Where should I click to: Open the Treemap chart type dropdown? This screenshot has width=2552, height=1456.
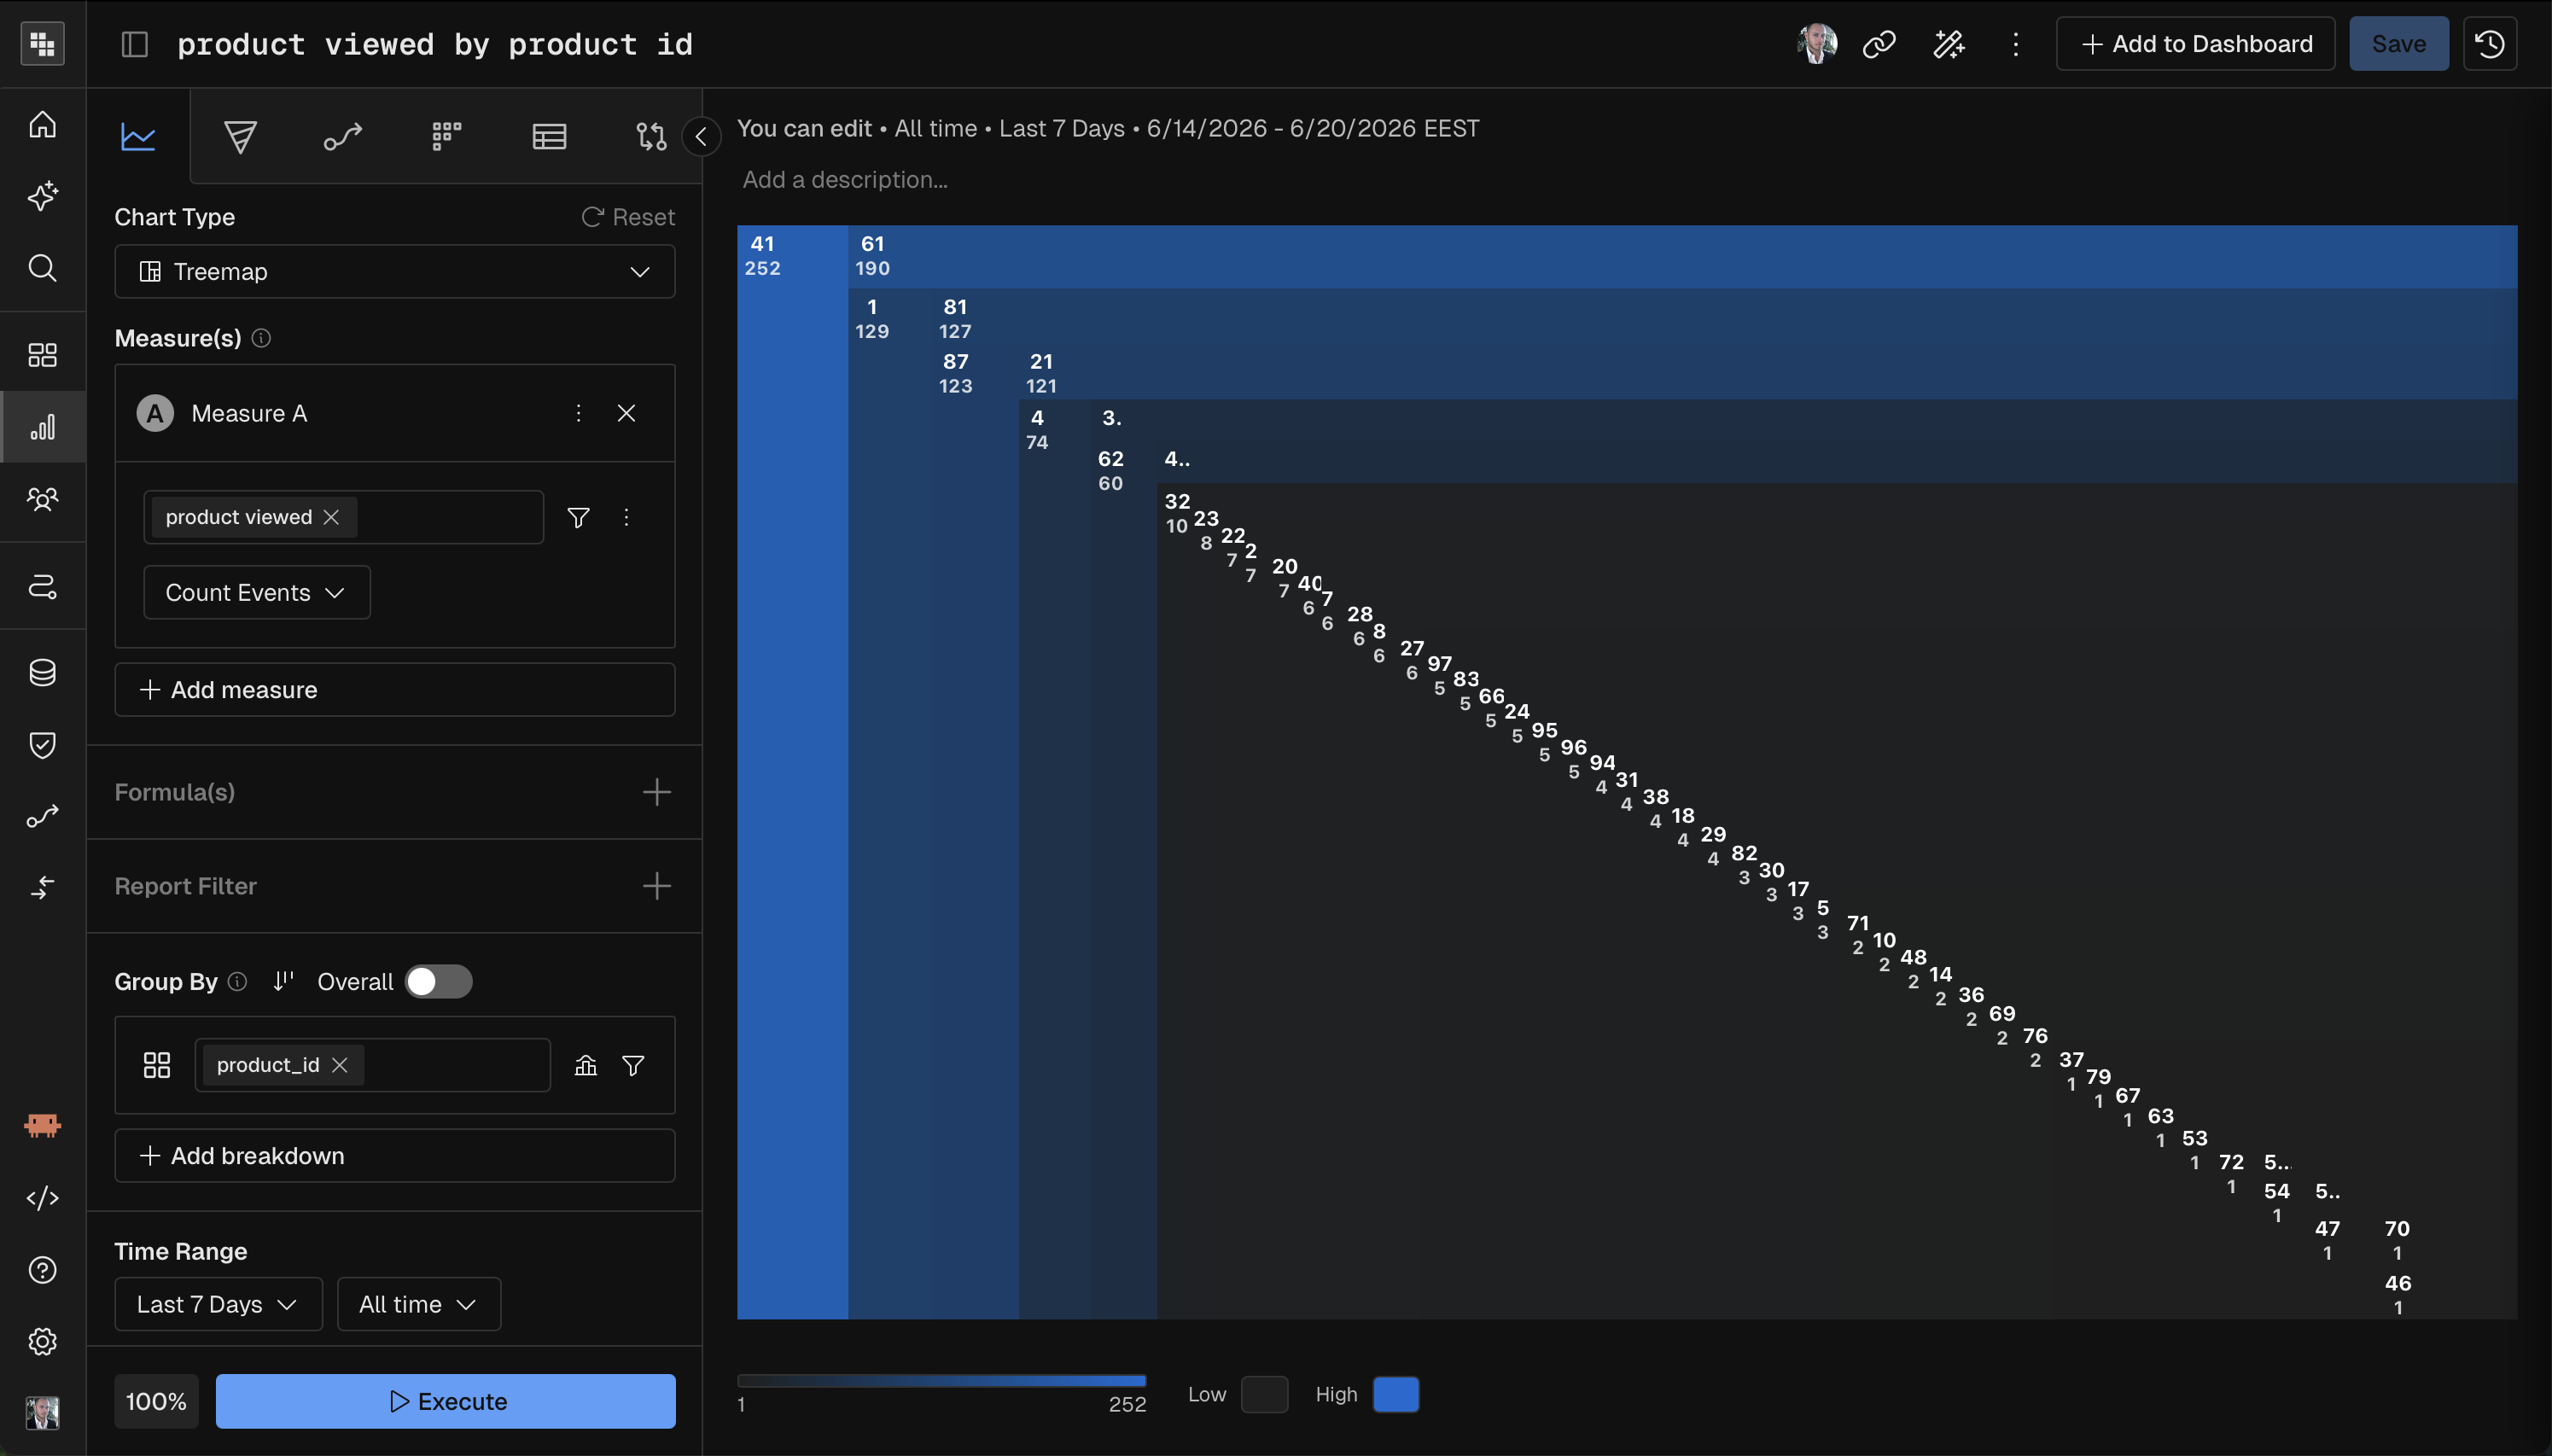click(x=395, y=271)
